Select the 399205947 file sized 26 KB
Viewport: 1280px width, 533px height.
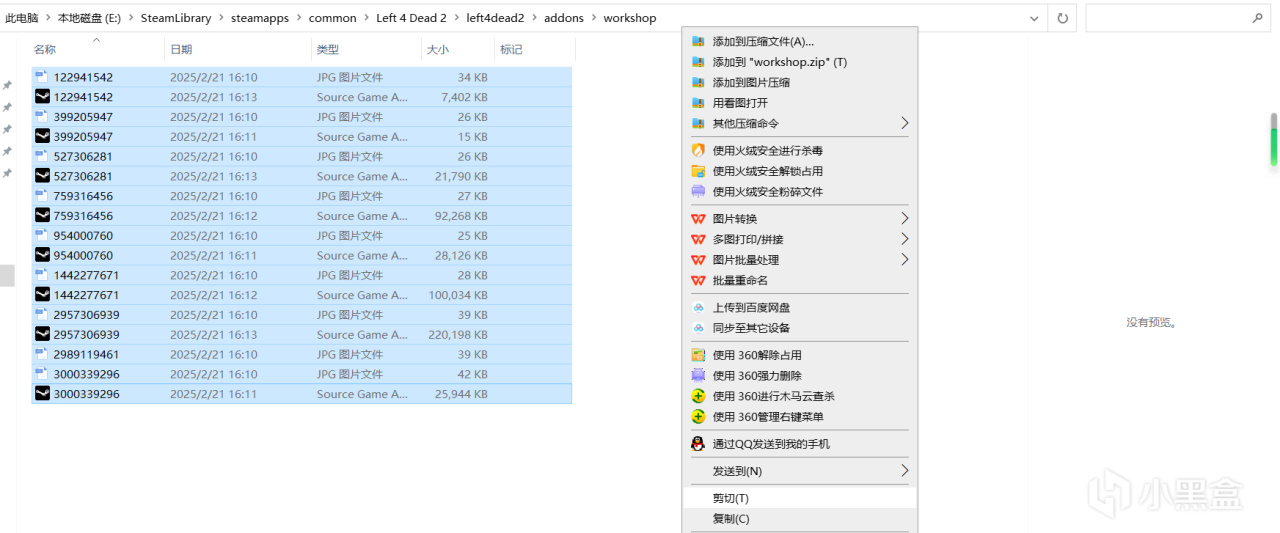point(302,116)
